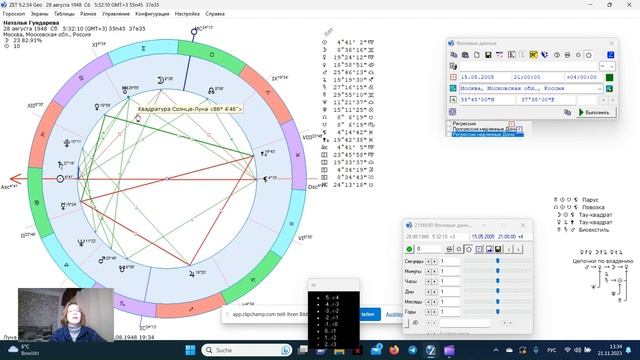Screen dimensions: 640x360
Task: Toggle the JD checkbox
Action: coord(406,323)
